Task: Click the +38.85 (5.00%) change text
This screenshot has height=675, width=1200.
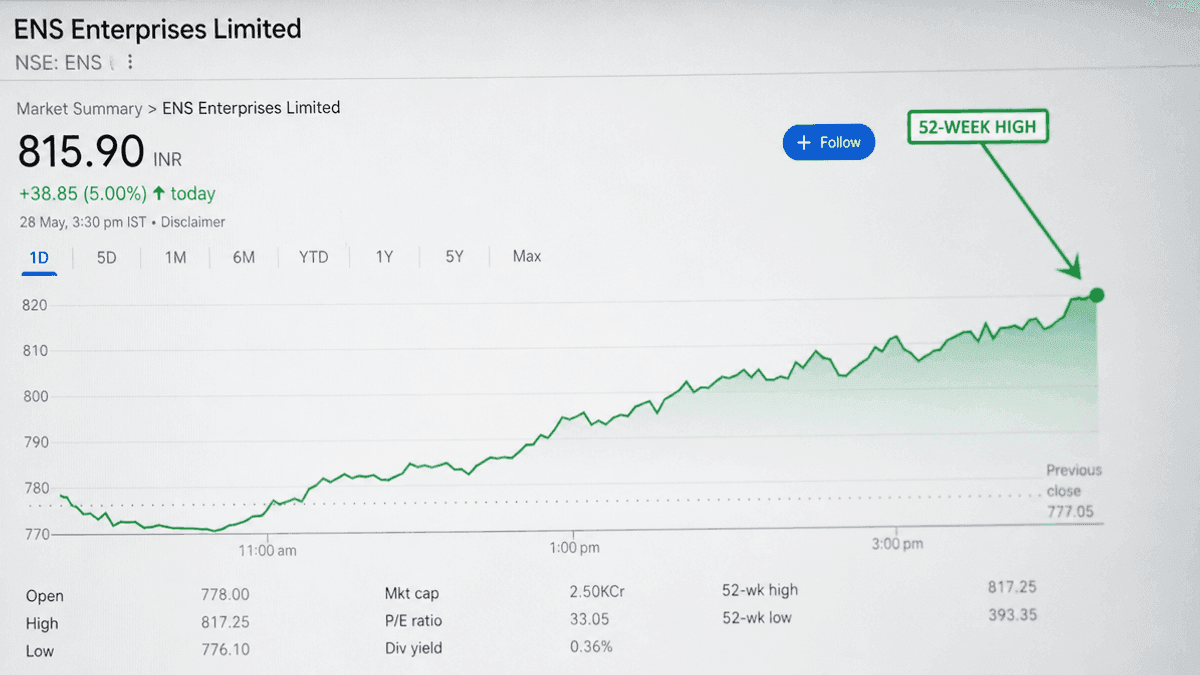Action: [x=83, y=194]
